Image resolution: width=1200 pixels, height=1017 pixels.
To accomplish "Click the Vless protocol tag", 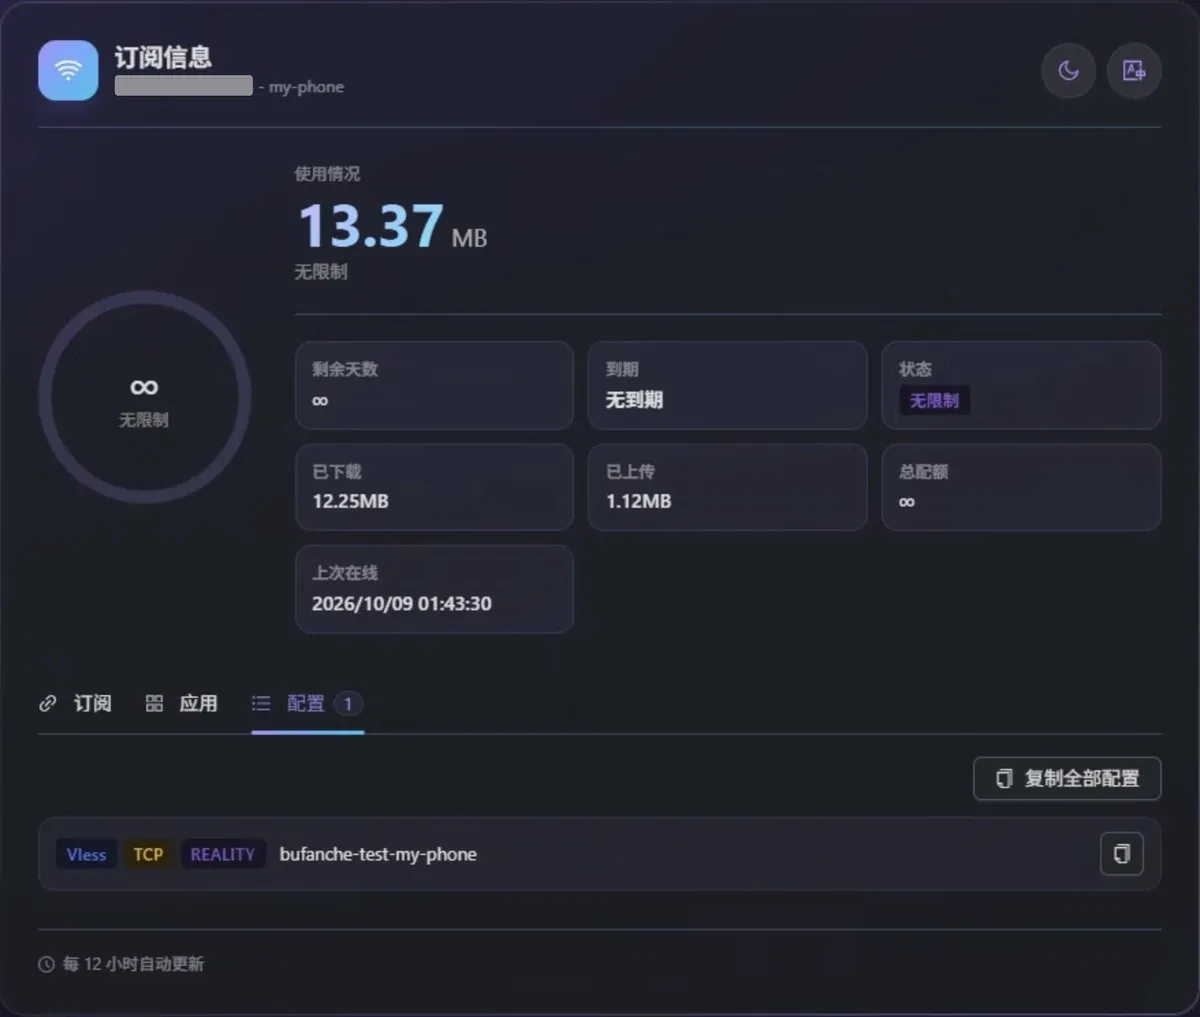I will coord(86,854).
